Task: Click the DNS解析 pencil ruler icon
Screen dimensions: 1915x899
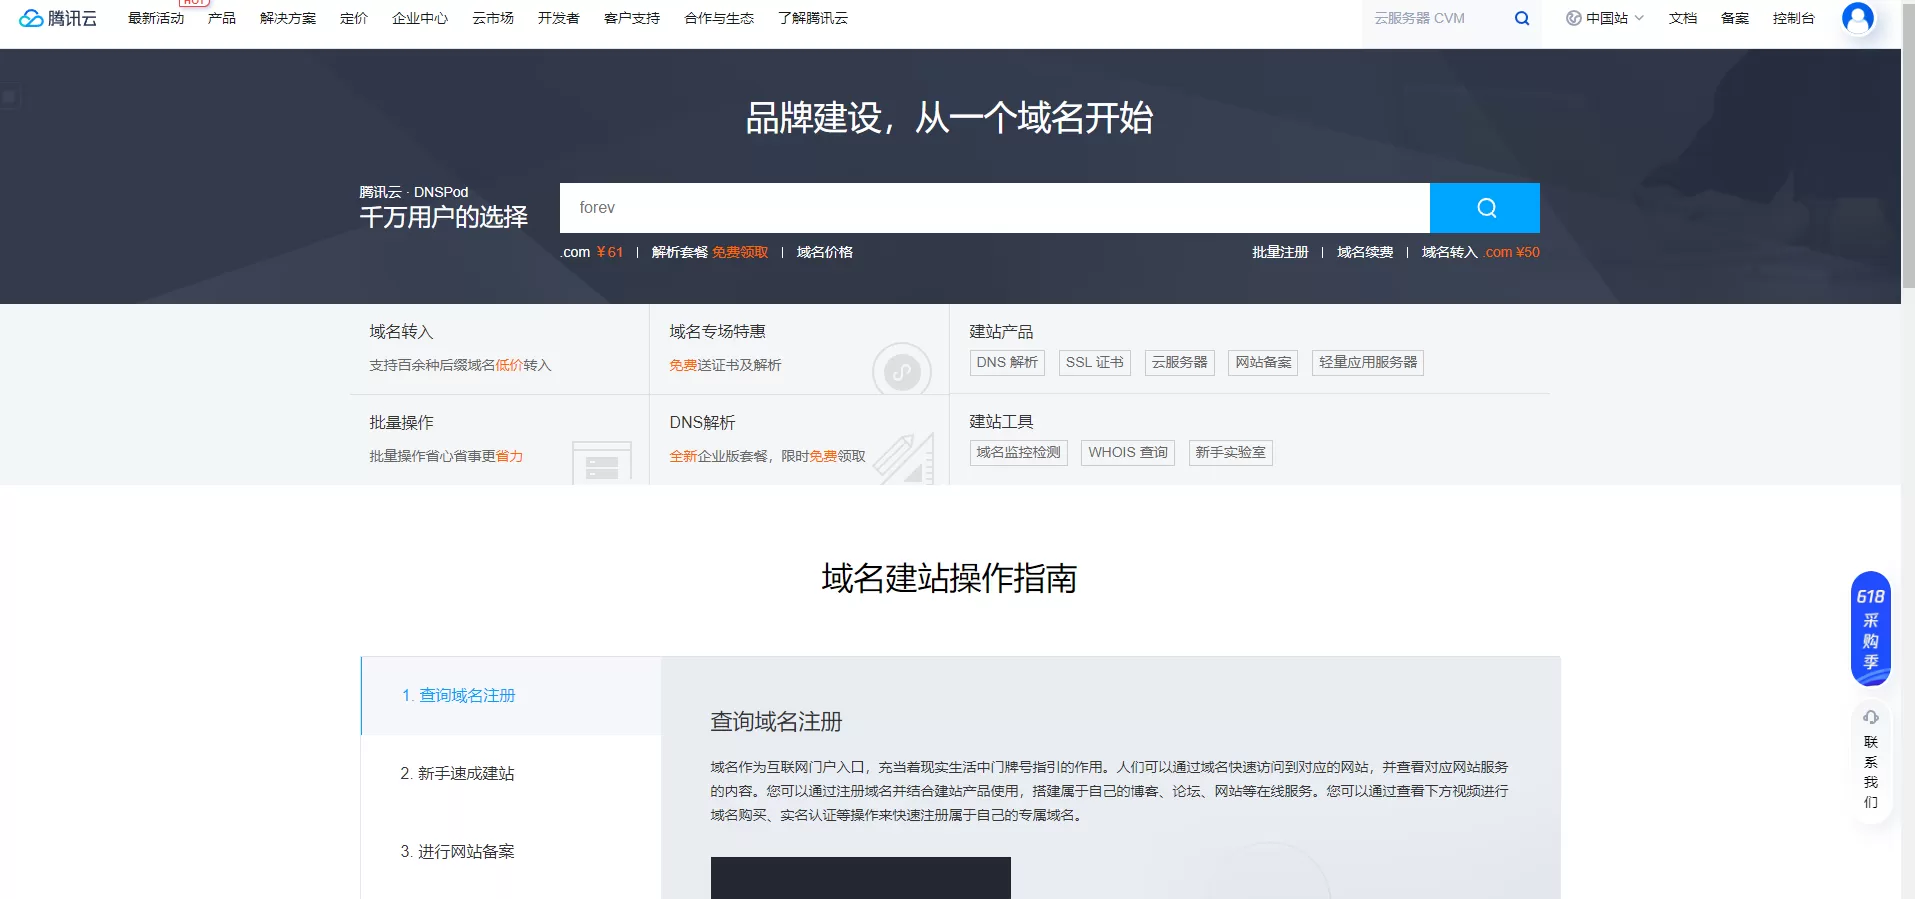Action: (x=904, y=459)
